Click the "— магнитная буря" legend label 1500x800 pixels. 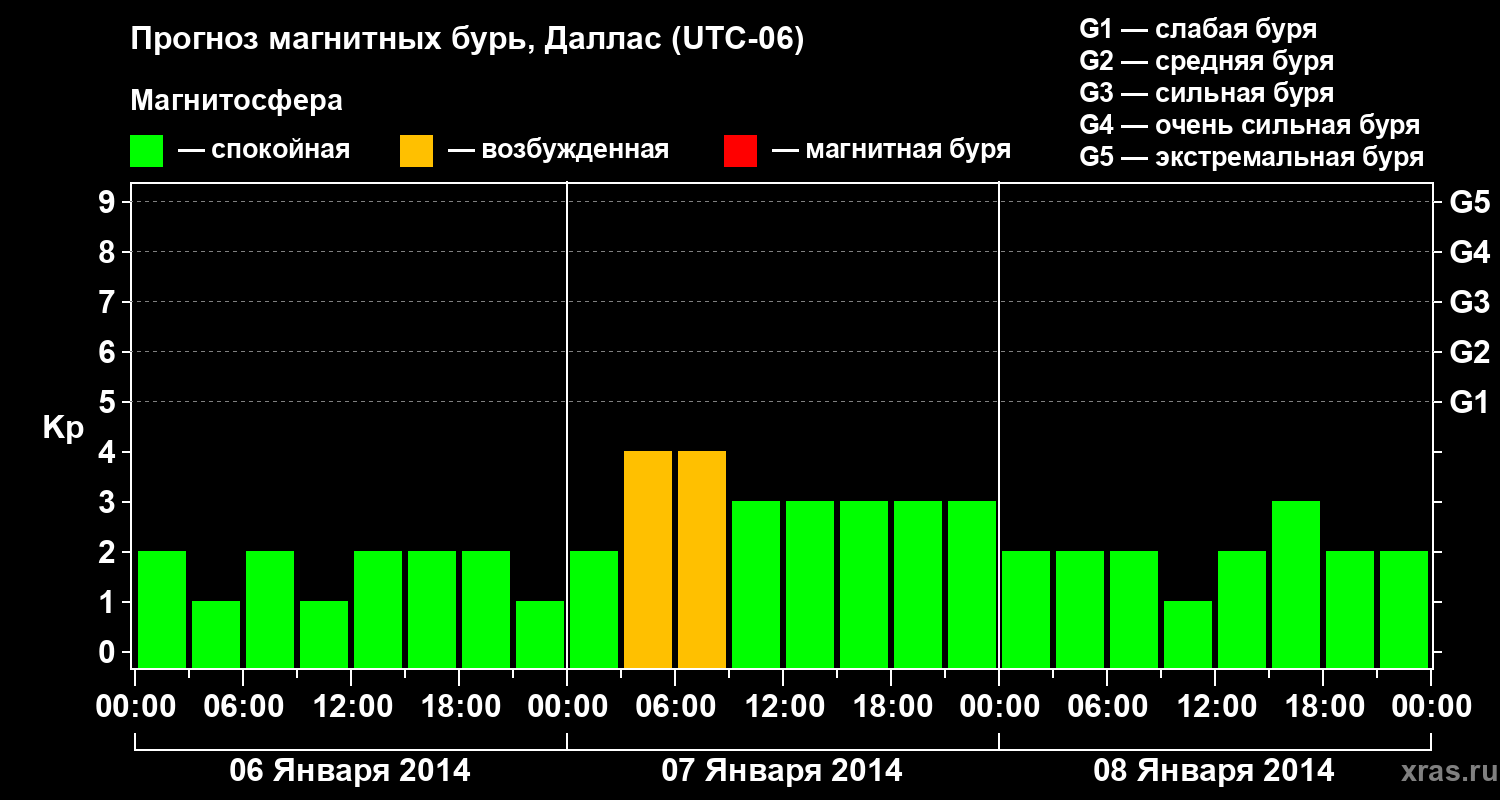coord(891,151)
